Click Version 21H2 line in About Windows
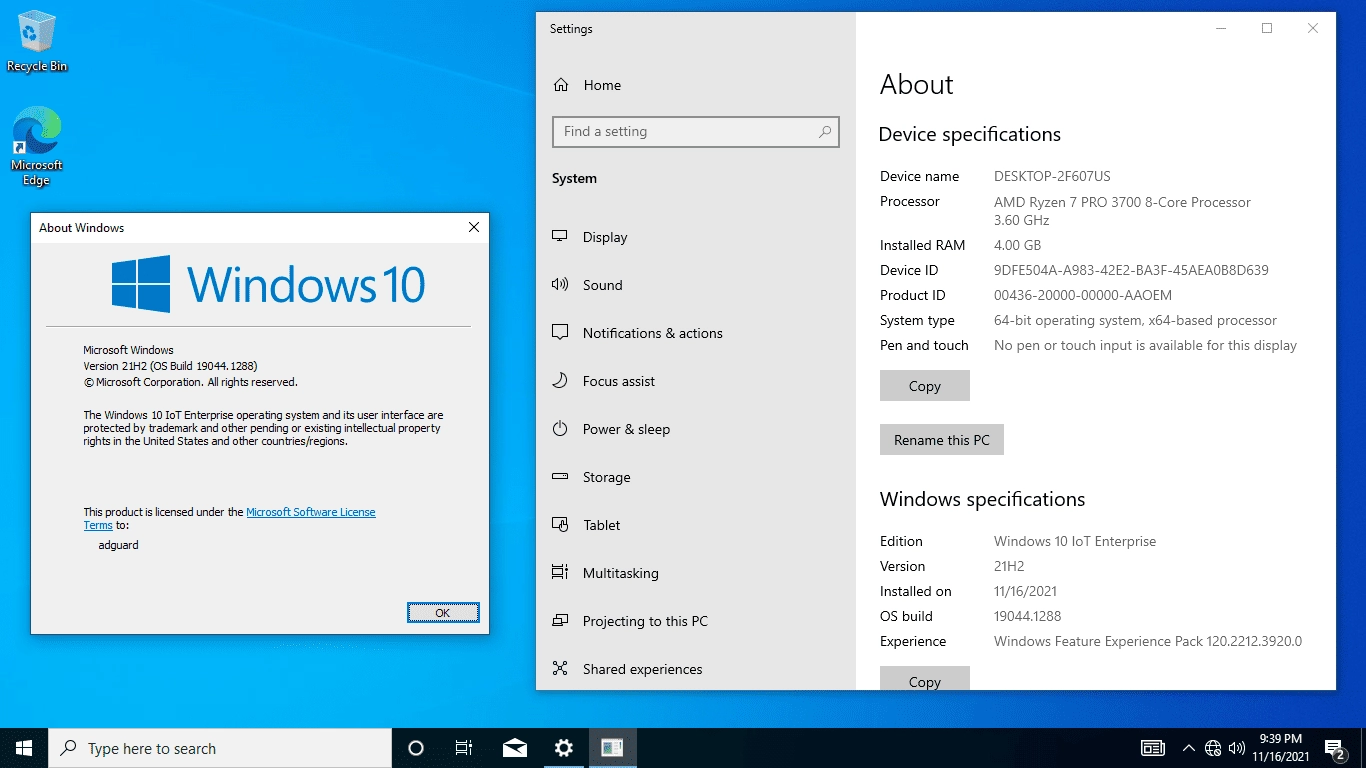1366x768 pixels. pyautogui.click(x=170, y=366)
